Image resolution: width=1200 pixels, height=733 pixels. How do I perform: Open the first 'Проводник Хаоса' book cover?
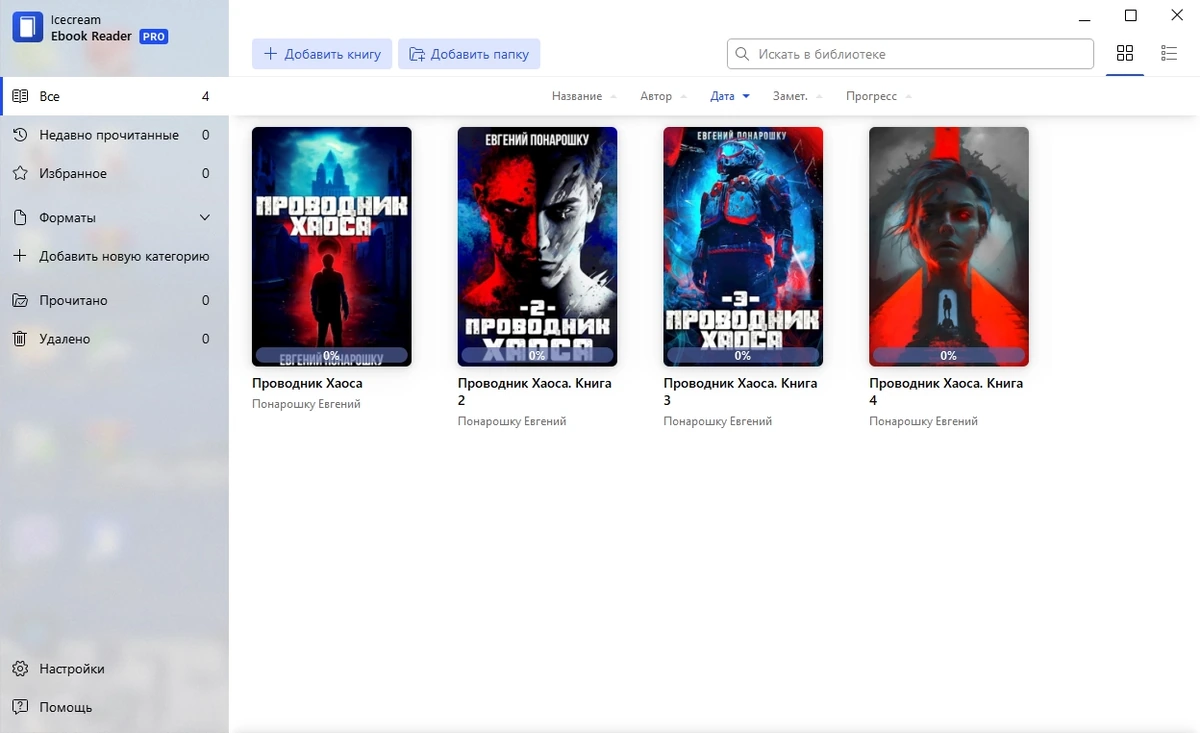coord(332,246)
